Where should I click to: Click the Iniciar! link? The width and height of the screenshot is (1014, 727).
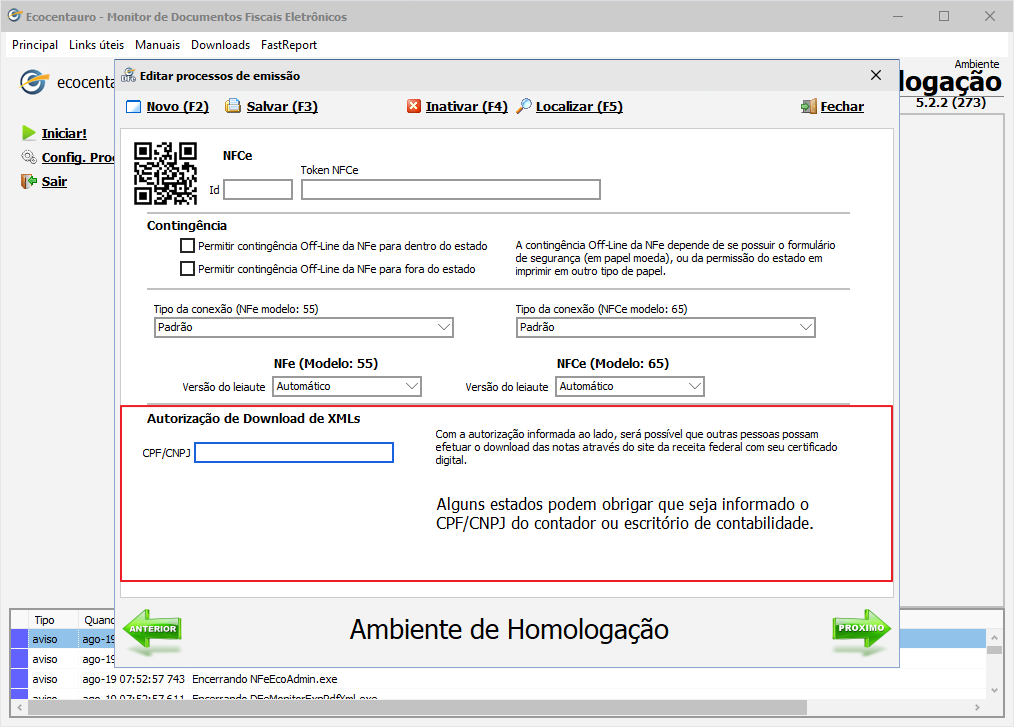pyautogui.click(x=64, y=133)
